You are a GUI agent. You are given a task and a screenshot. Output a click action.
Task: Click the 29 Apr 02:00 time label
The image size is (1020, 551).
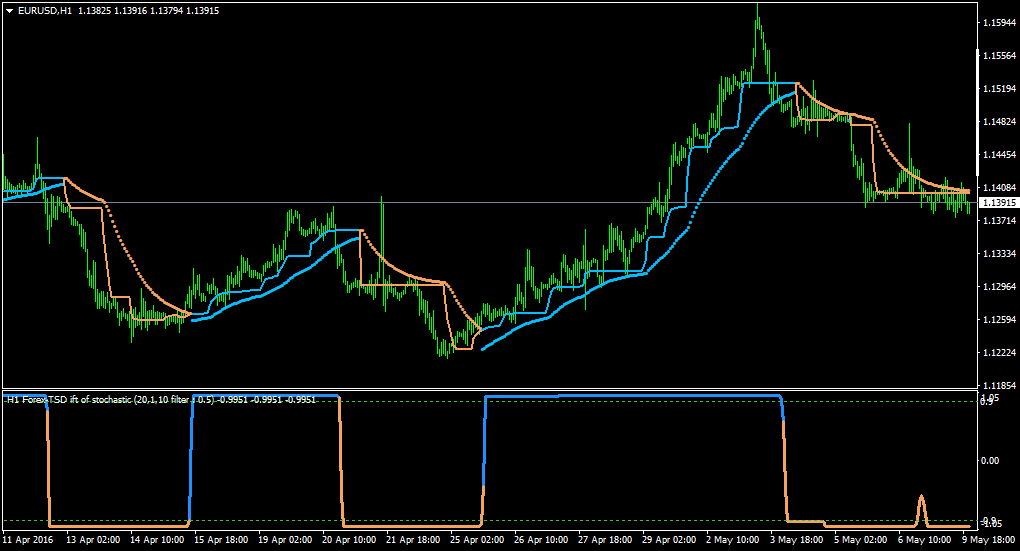(x=669, y=539)
